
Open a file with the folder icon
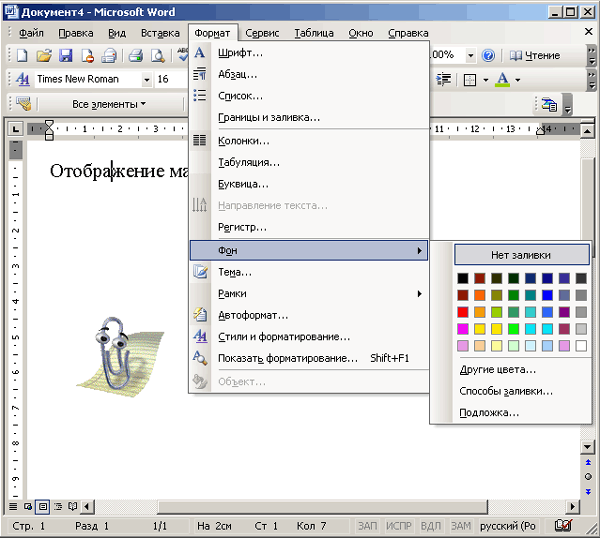point(44,55)
